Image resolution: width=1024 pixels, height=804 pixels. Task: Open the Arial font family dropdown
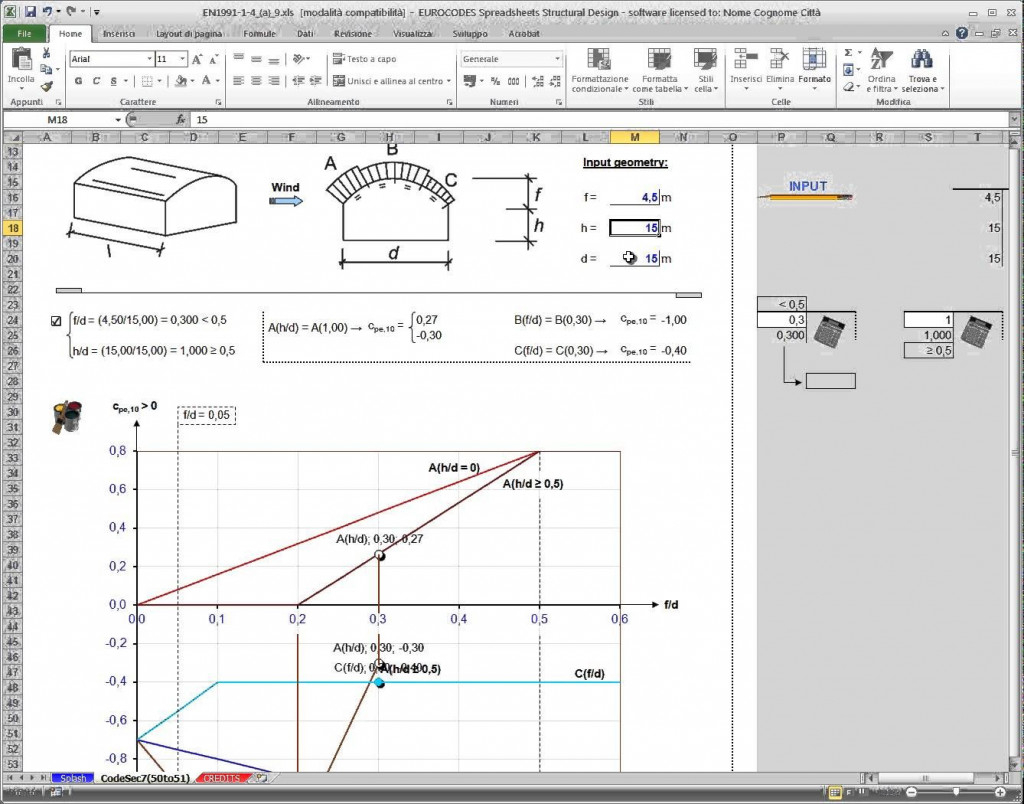[x=148, y=57]
